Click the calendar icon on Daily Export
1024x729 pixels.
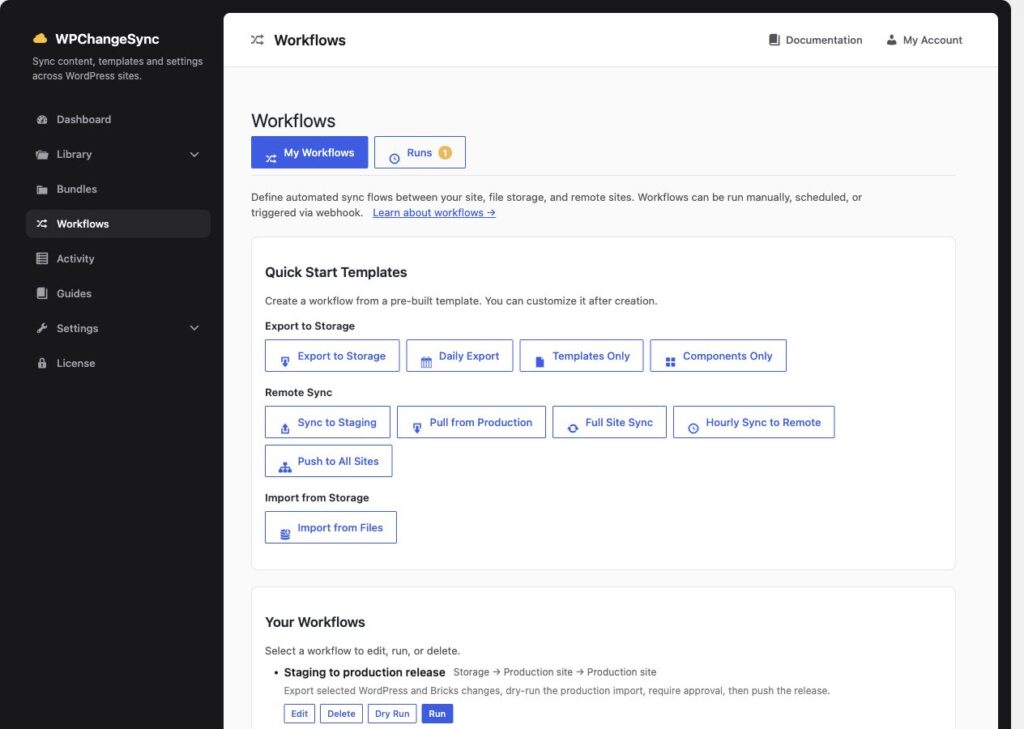pos(426,361)
